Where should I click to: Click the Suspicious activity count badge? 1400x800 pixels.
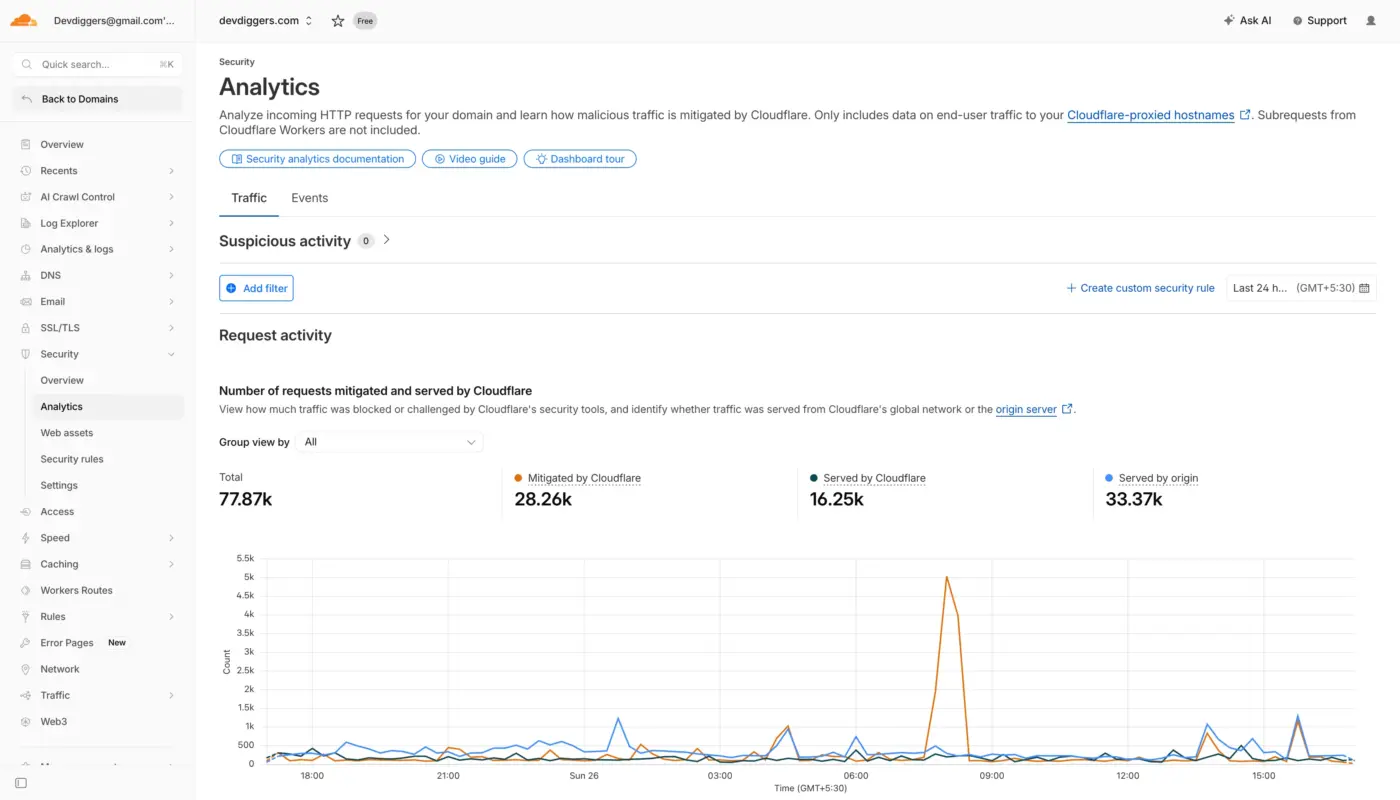click(x=366, y=241)
